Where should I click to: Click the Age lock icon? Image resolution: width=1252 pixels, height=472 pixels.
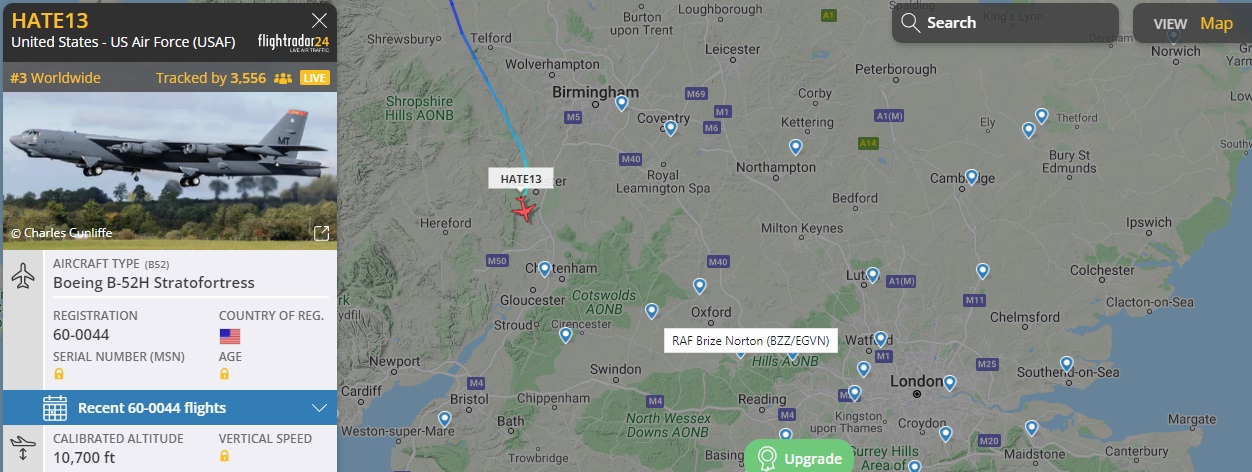[225, 374]
